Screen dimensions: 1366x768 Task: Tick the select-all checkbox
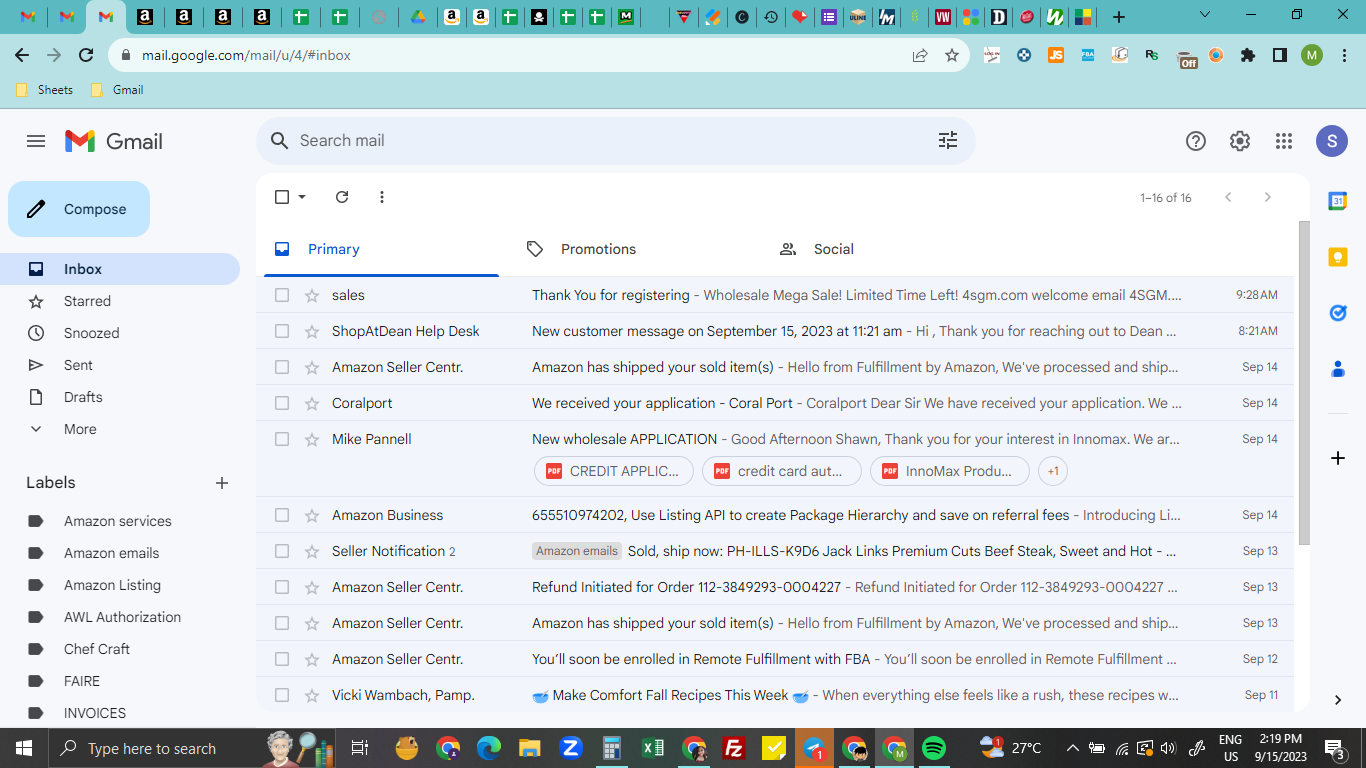pyautogui.click(x=282, y=197)
